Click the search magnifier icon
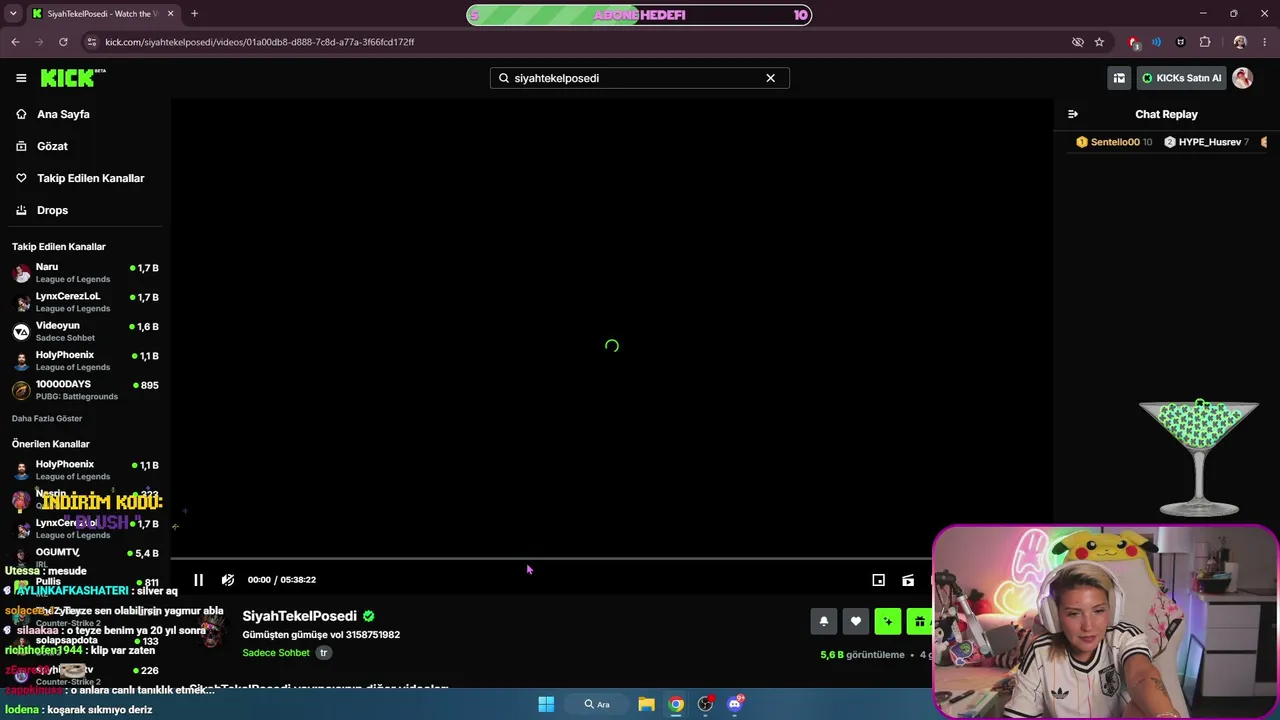This screenshot has width=1280, height=720. 503,78
